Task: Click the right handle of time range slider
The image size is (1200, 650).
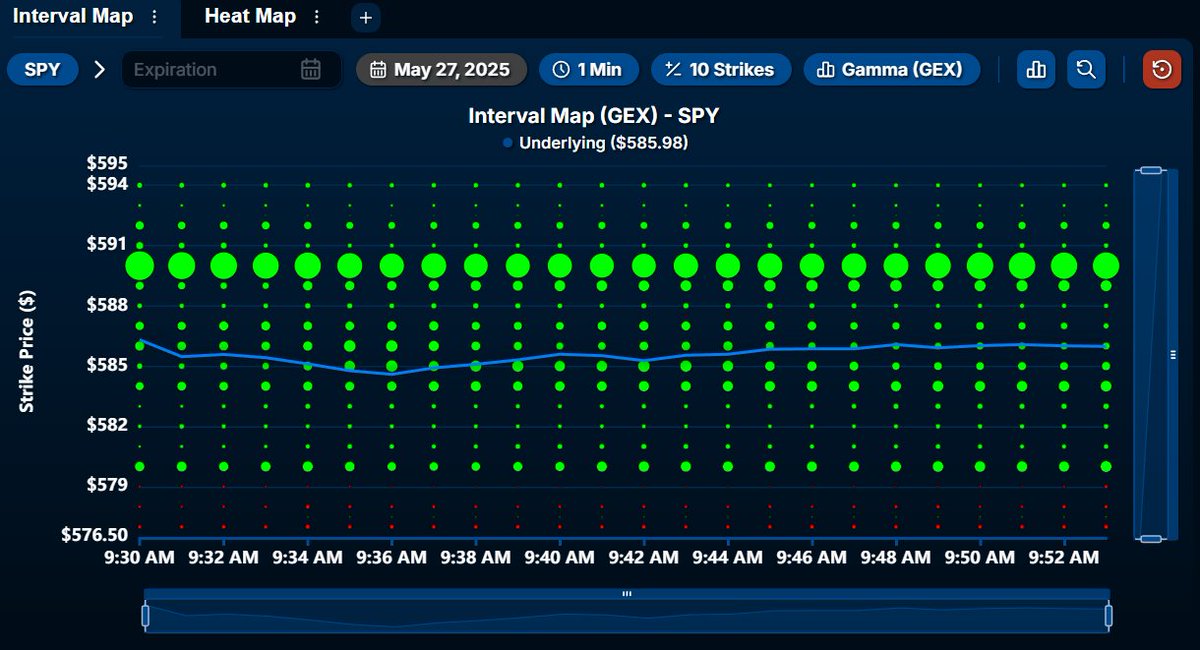Action: pyautogui.click(x=1108, y=615)
